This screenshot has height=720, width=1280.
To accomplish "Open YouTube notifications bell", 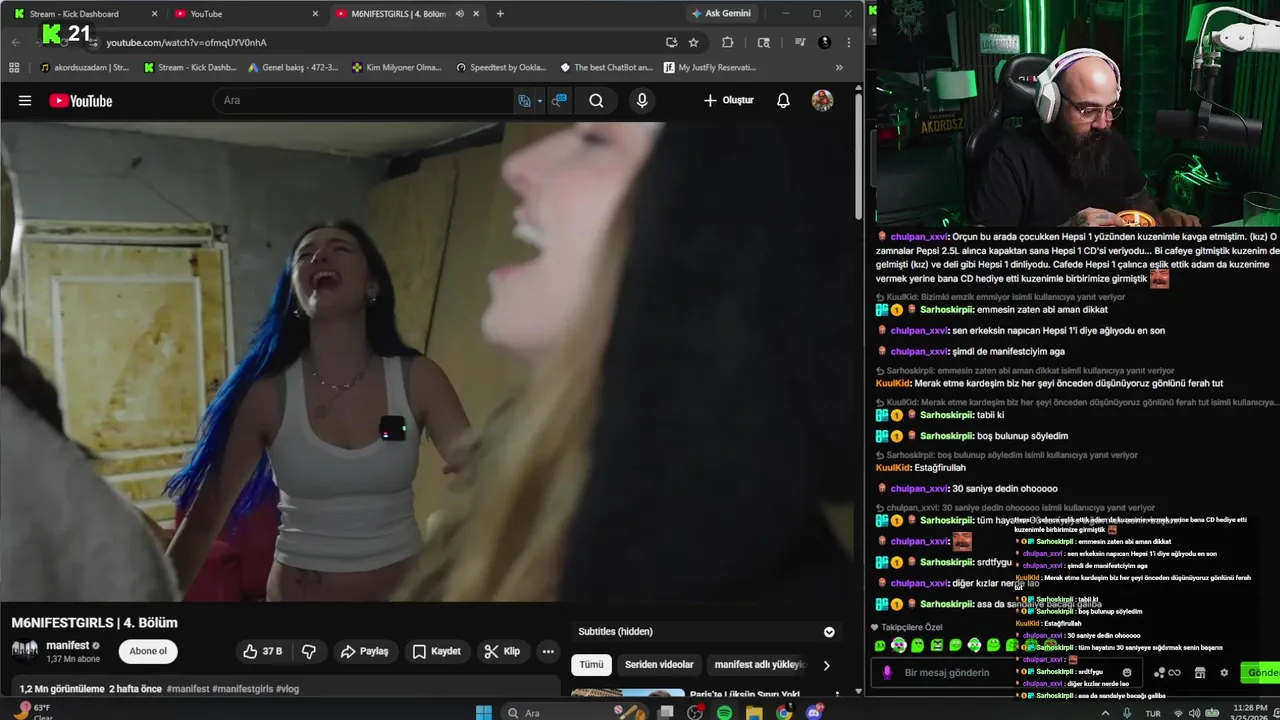I will tap(783, 100).
